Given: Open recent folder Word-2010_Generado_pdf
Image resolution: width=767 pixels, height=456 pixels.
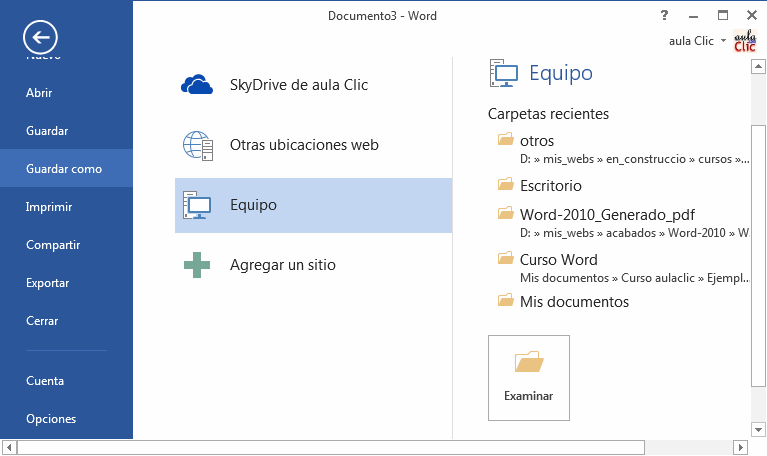Looking at the screenshot, I should (x=607, y=215).
